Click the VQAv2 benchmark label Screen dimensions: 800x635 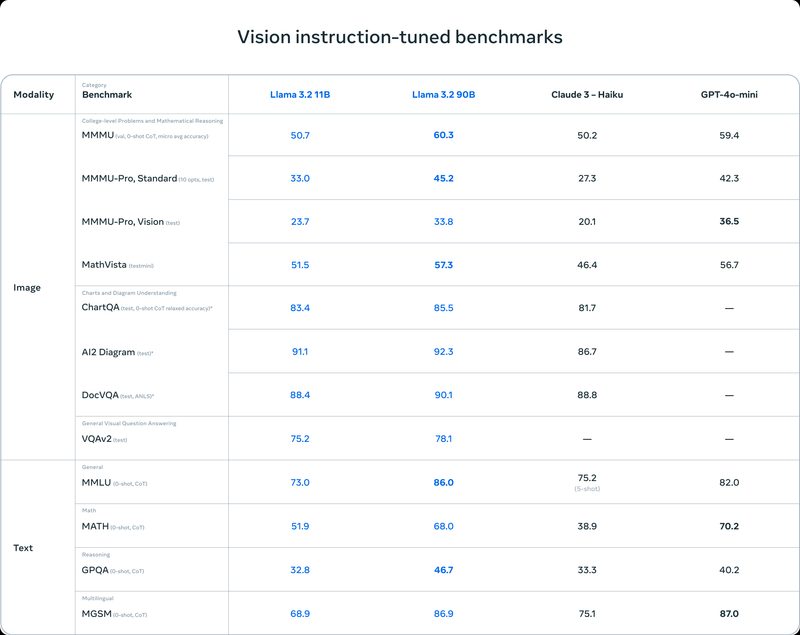(x=96, y=439)
